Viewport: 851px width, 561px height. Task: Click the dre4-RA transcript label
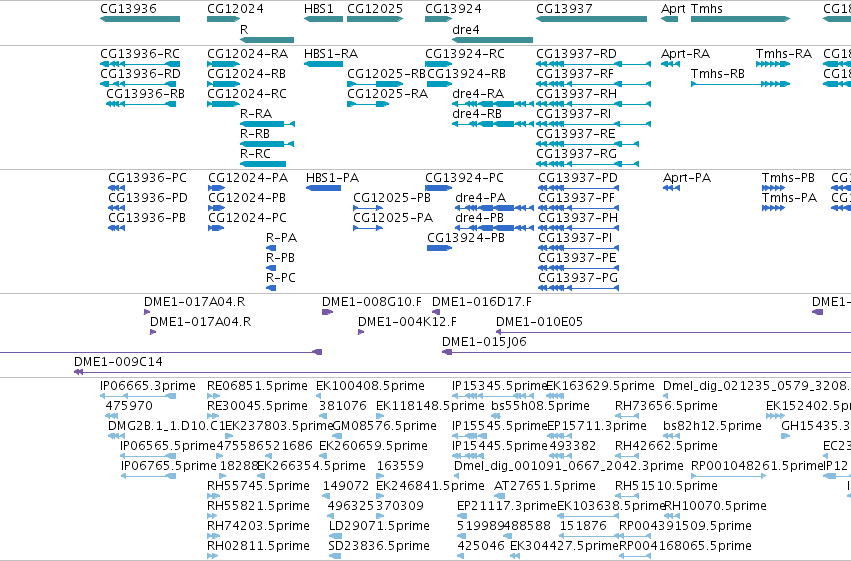478,94
